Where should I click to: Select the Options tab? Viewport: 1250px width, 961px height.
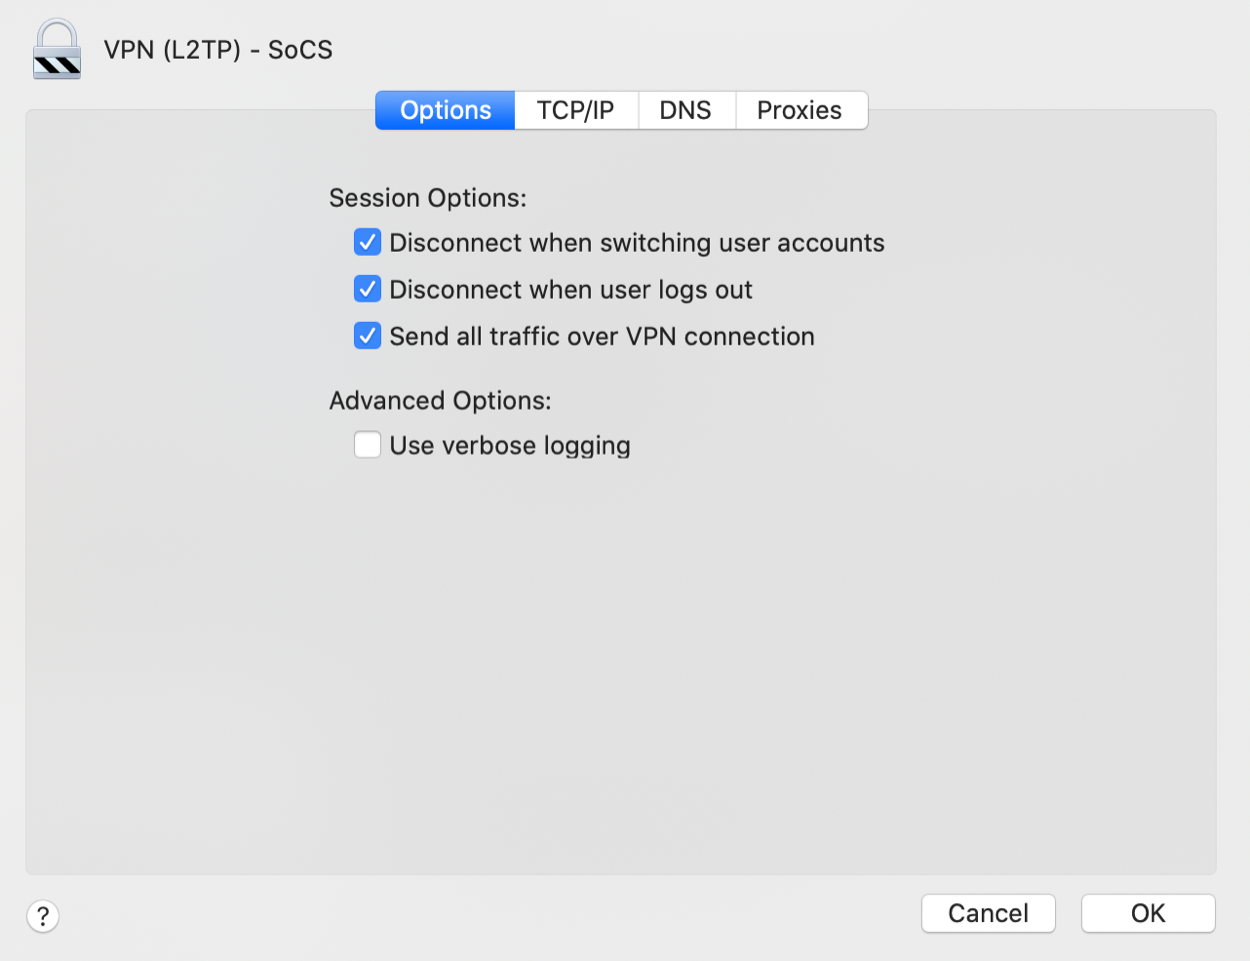click(x=445, y=110)
